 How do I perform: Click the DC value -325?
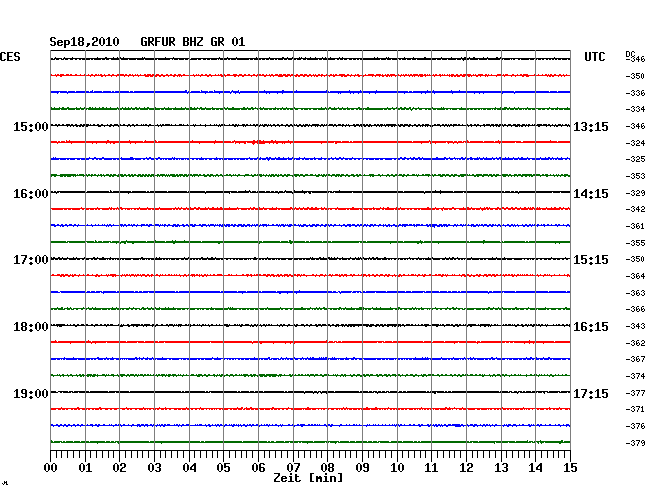tap(635, 159)
